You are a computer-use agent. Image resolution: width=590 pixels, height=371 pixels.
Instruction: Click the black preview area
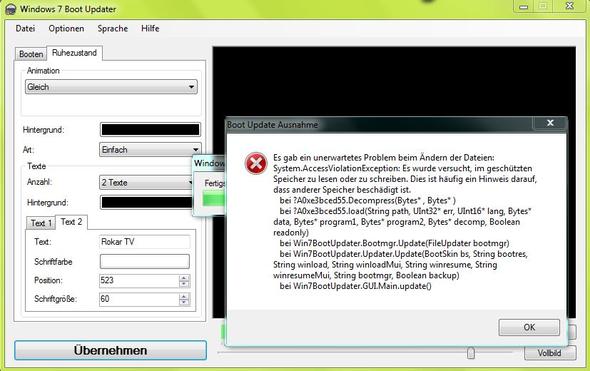pyautogui.click(x=394, y=81)
